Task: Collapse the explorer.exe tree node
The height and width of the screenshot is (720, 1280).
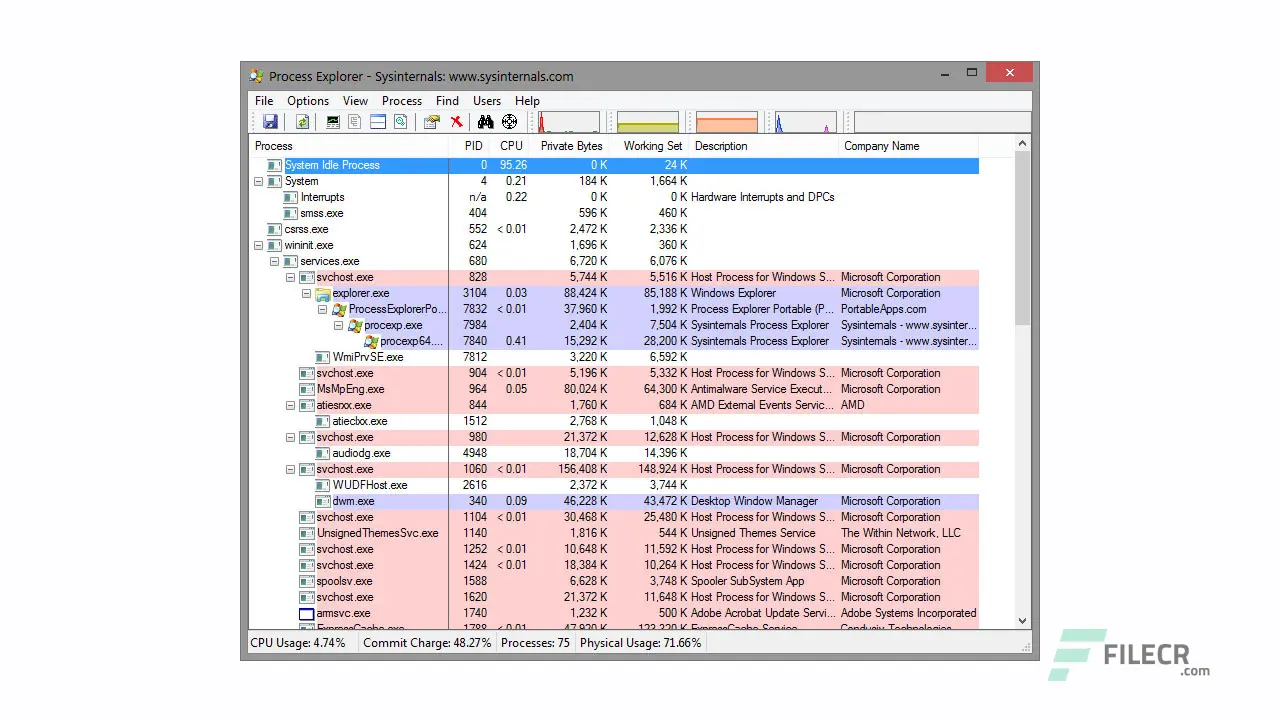Action: pos(307,294)
